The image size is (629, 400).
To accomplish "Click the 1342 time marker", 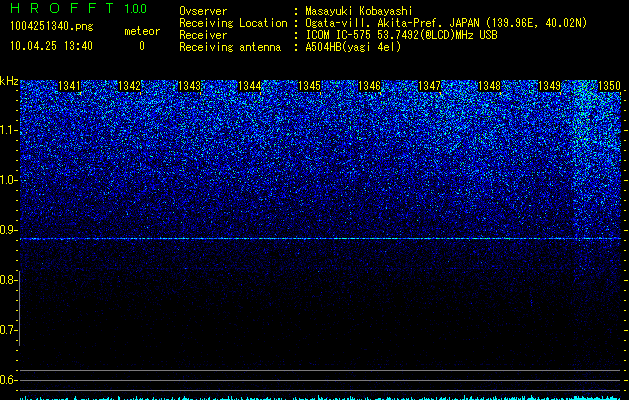I will (130, 86).
